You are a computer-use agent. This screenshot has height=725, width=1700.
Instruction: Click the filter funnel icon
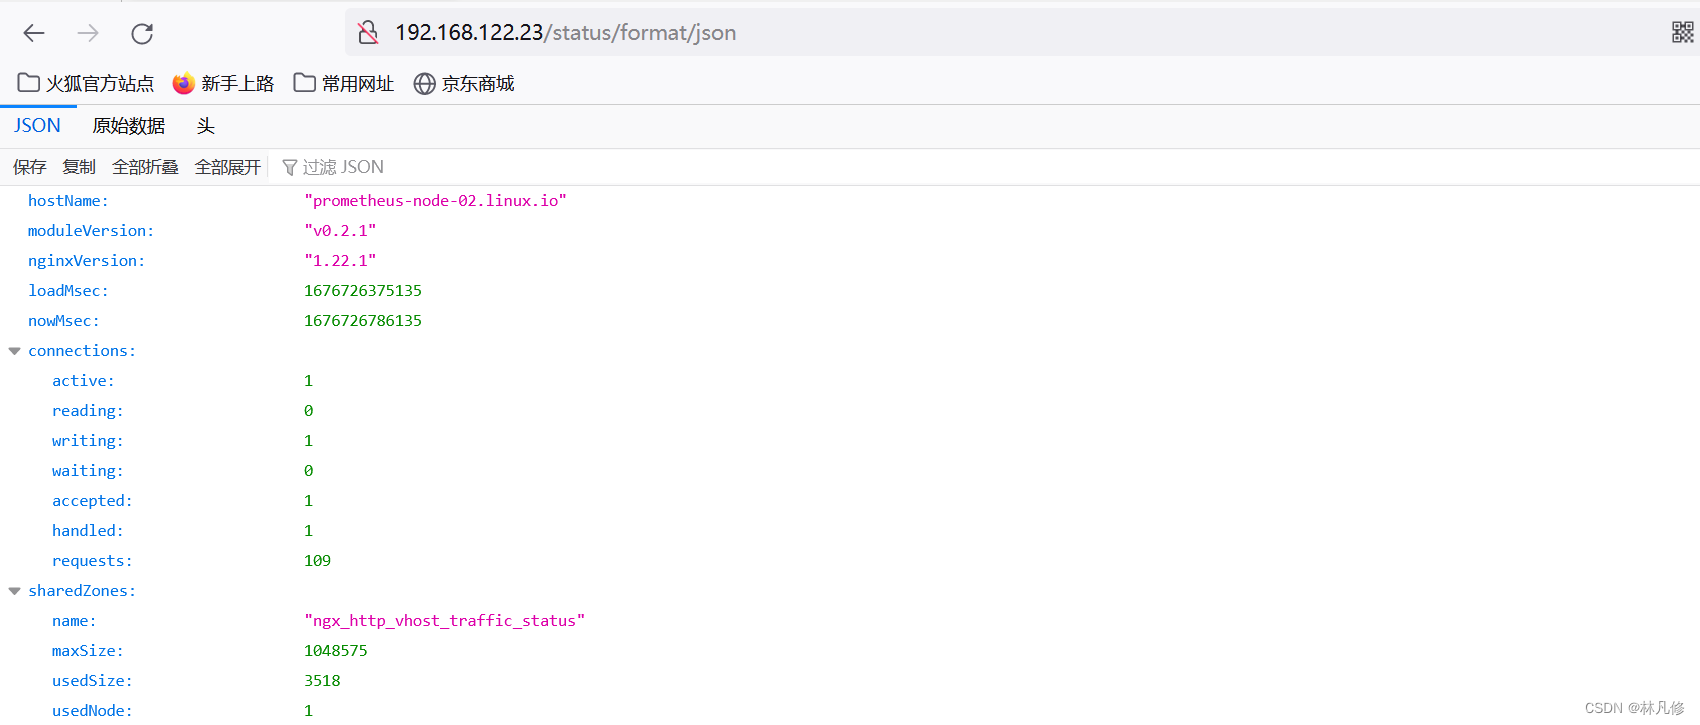coord(290,167)
